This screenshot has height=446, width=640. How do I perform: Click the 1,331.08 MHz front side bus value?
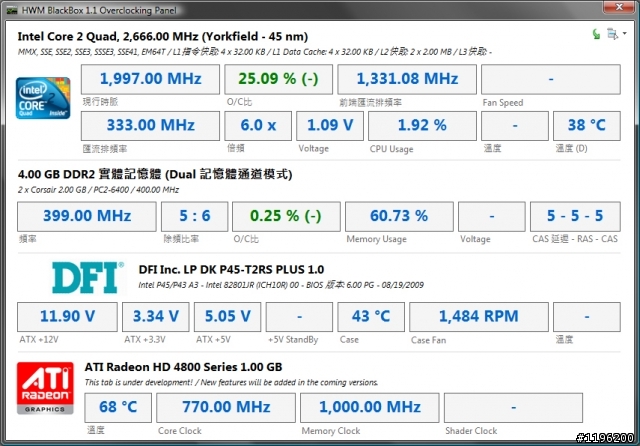(407, 79)
